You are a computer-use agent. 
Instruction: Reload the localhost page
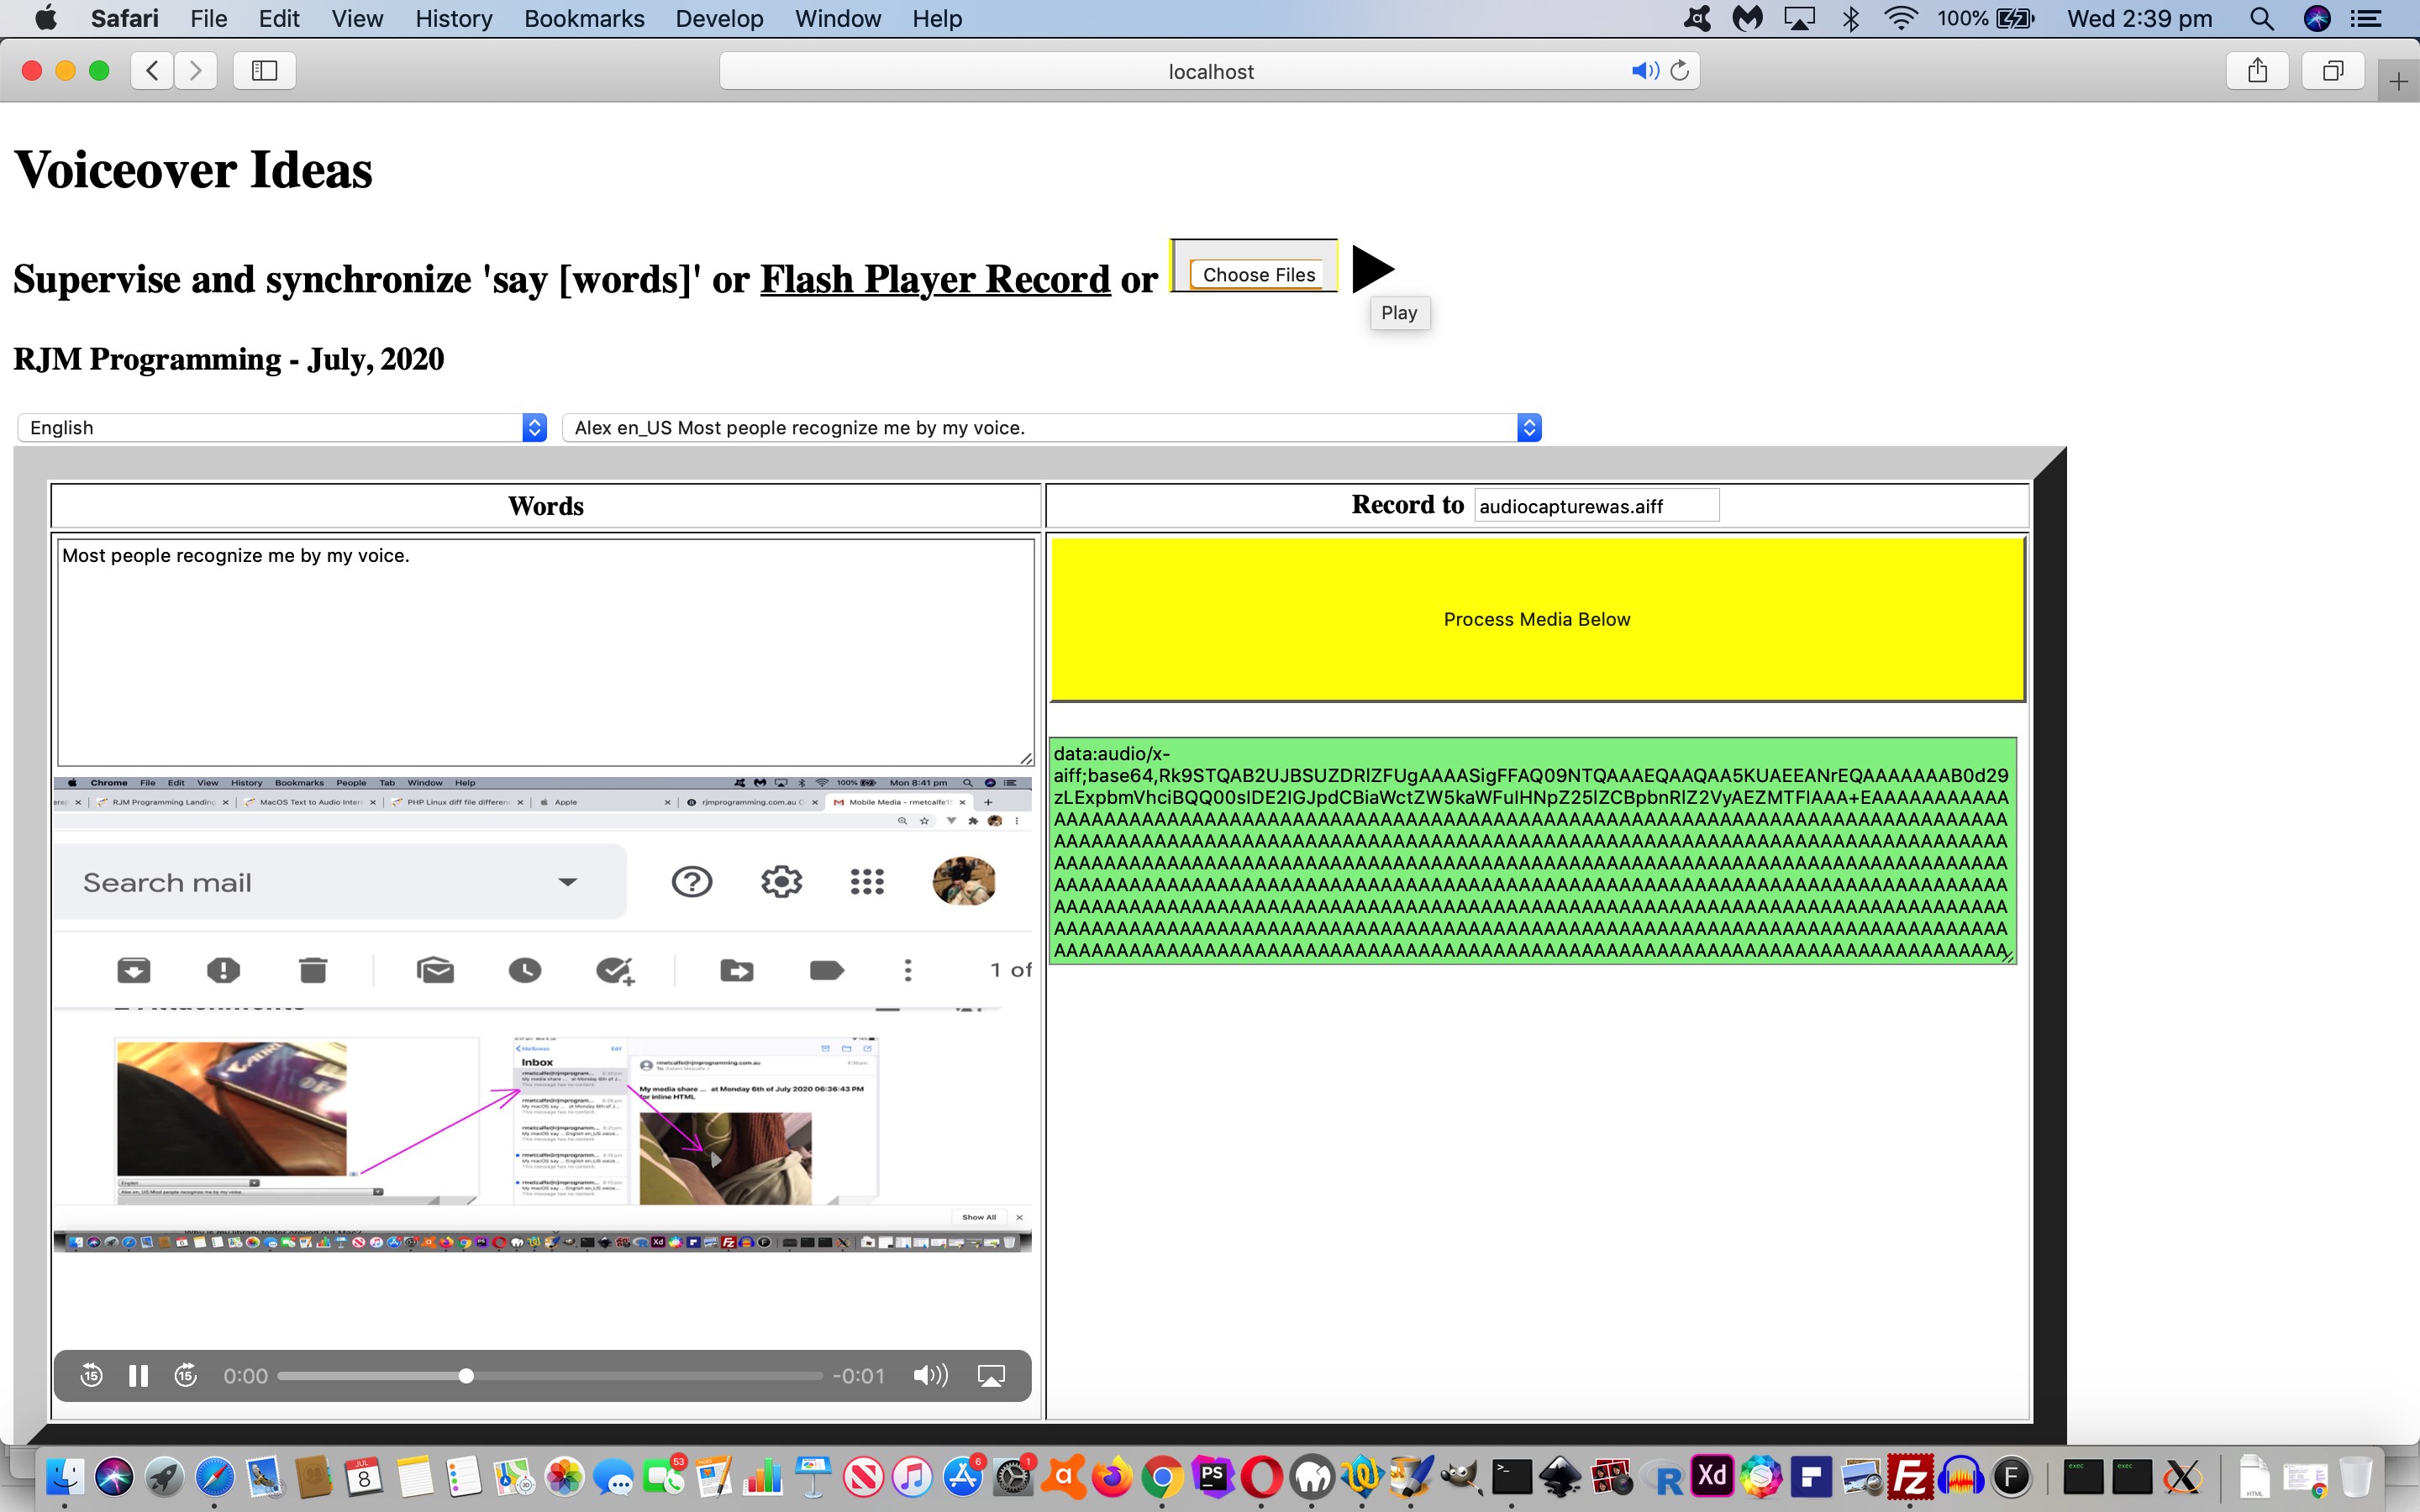(1680, 71)
